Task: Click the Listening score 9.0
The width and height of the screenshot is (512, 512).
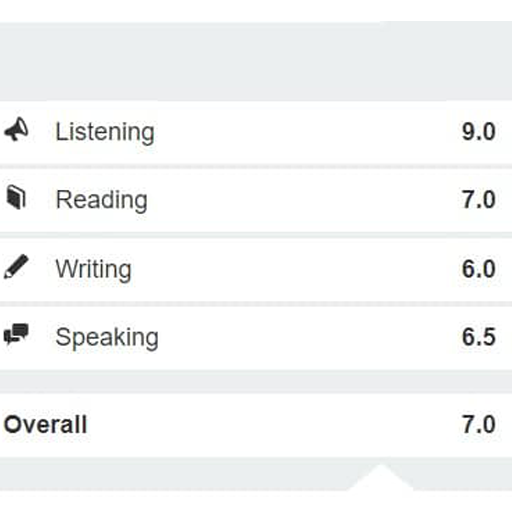Action: pyautogui.click(x=478, y=132)
